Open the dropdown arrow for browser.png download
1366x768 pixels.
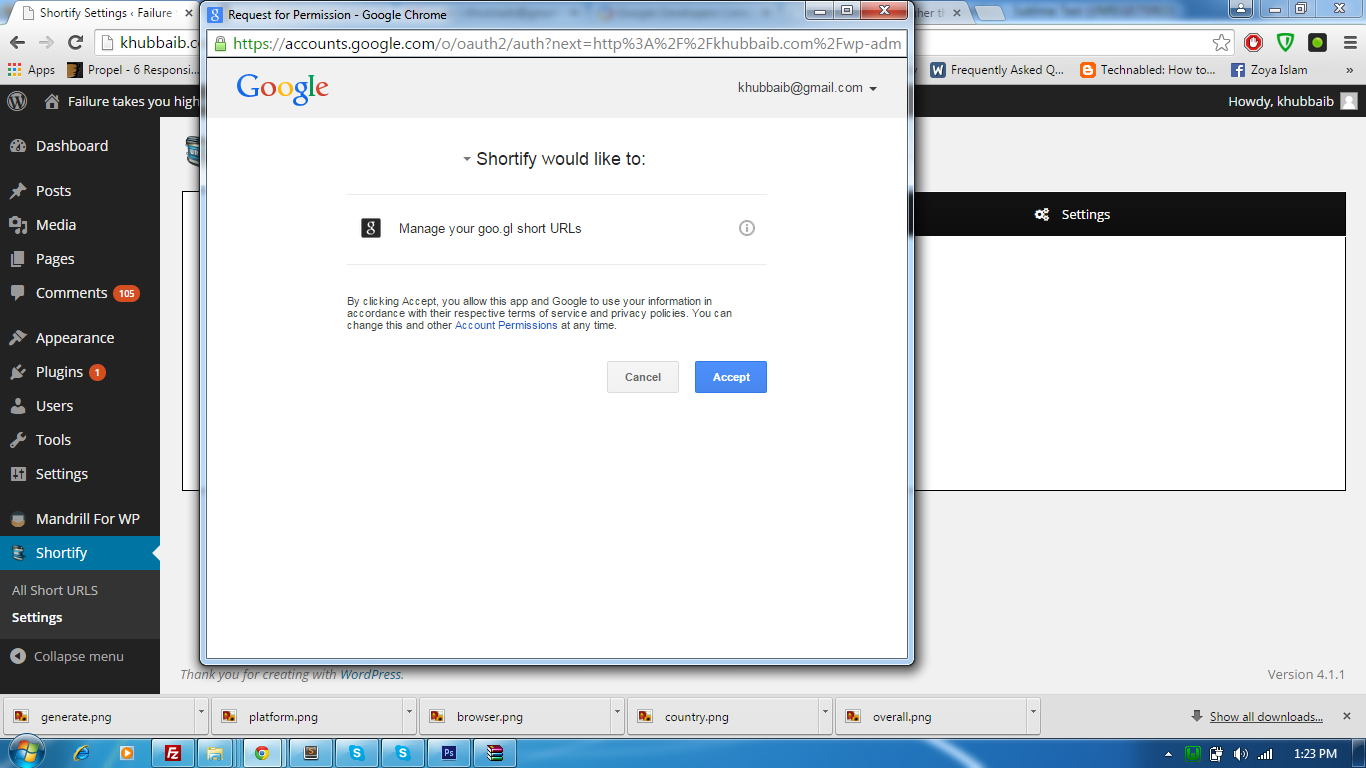click(x=618, y=716)
